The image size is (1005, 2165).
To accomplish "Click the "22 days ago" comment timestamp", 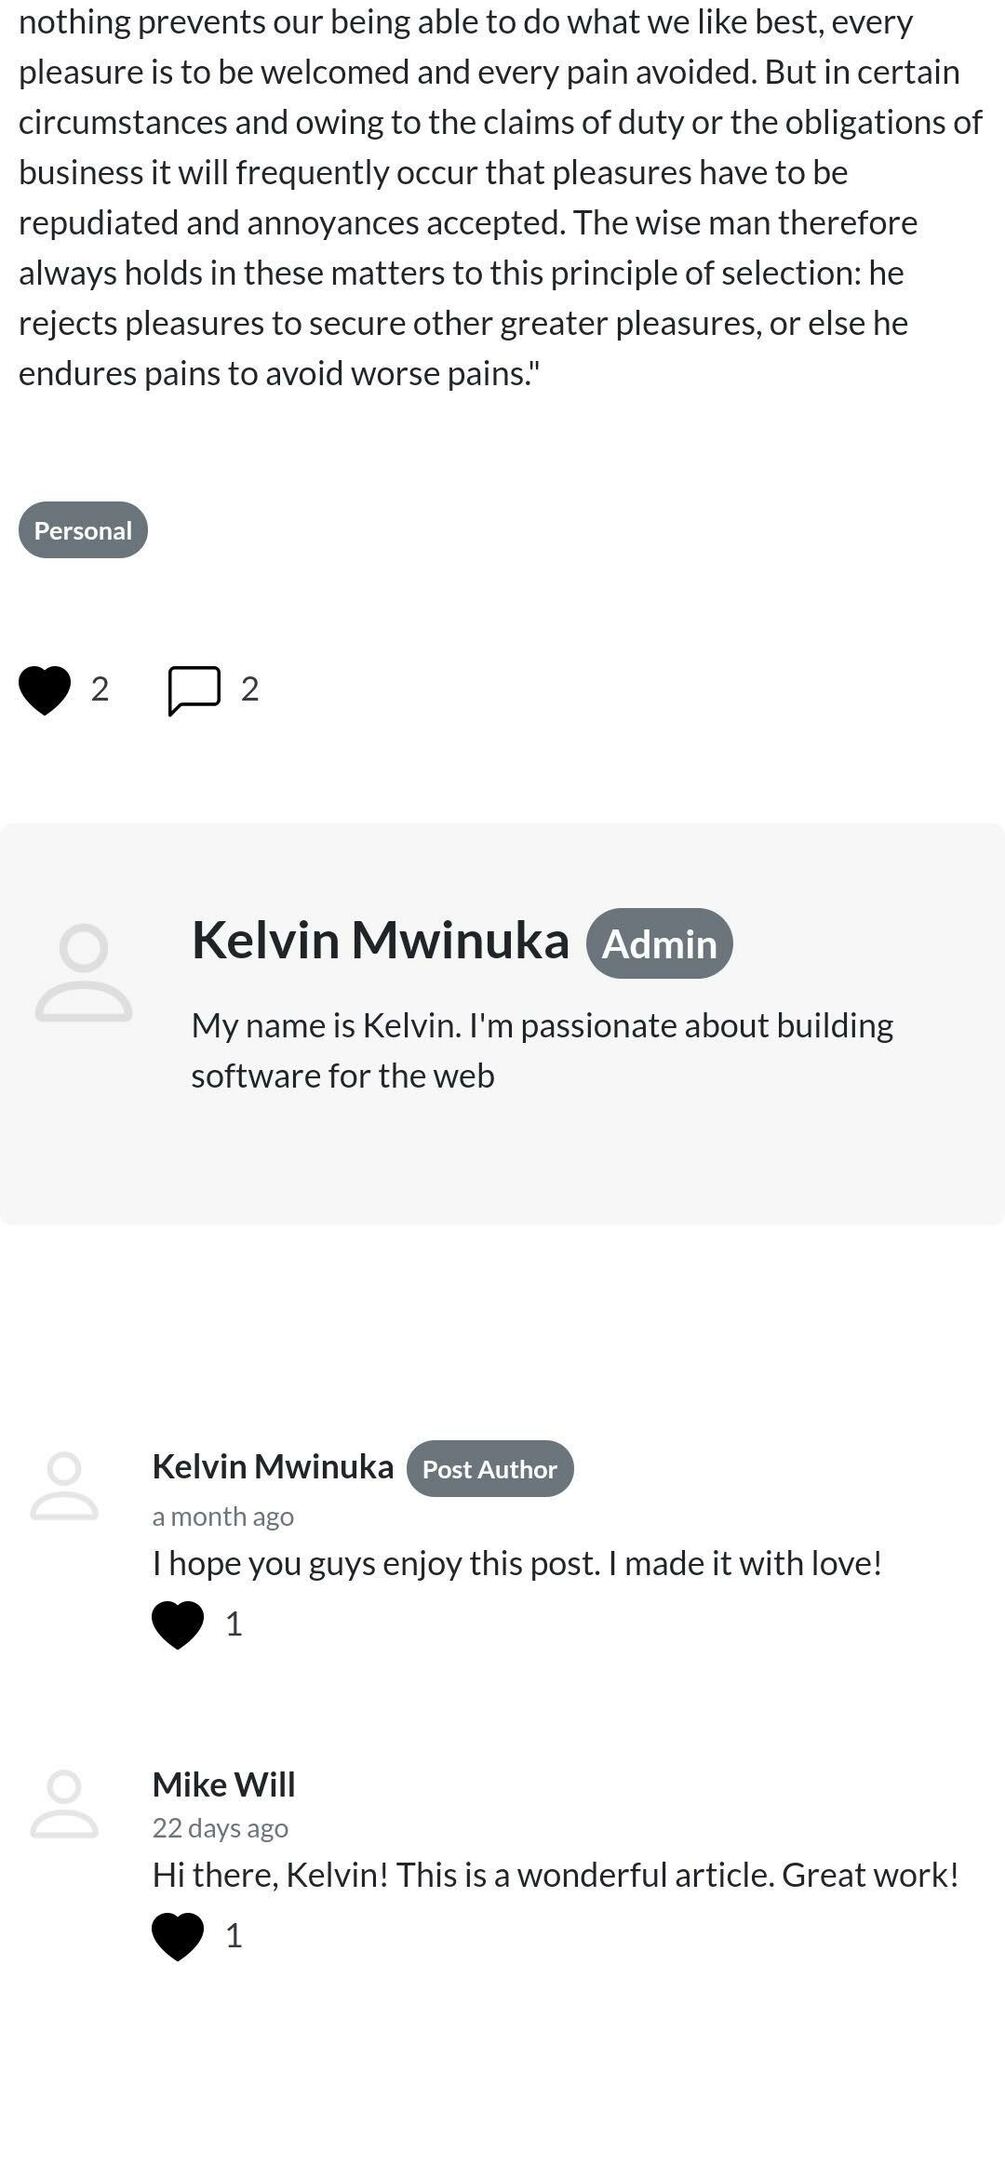I will pos(220,1828).
